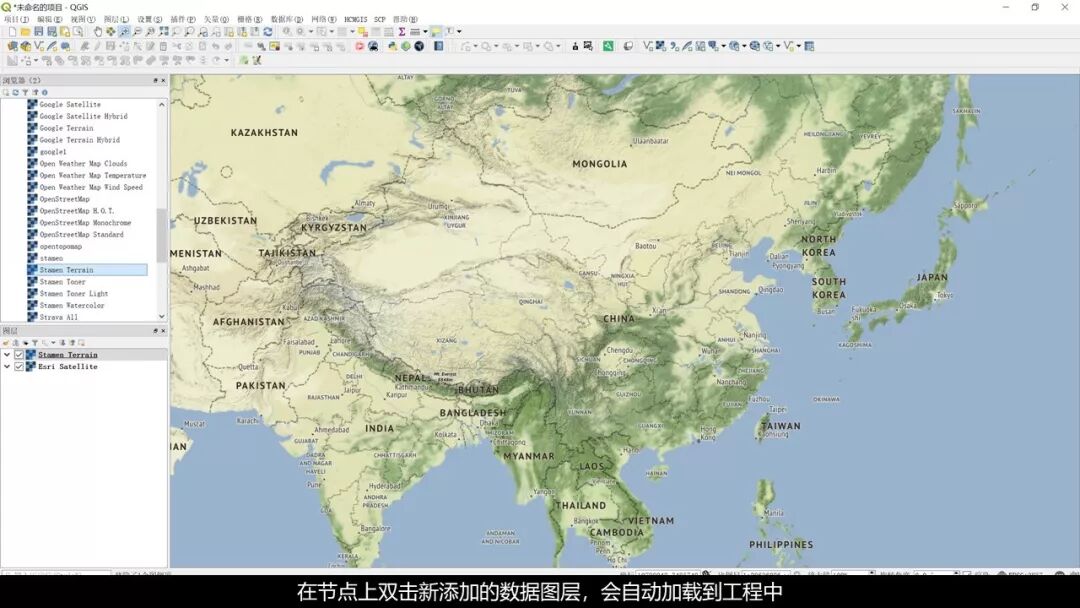Select OpenStreetMap H.O.T. entry

(76, 211)
